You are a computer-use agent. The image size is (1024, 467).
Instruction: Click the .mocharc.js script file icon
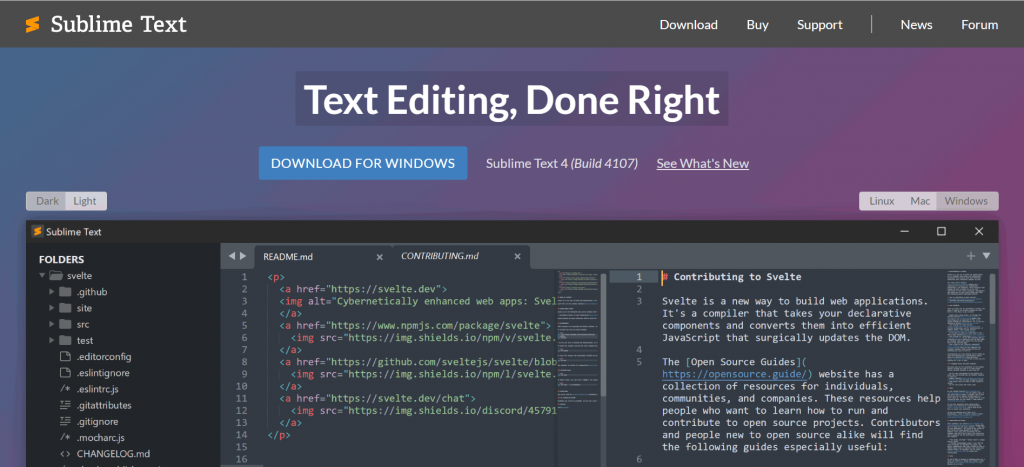click(65, 438)
